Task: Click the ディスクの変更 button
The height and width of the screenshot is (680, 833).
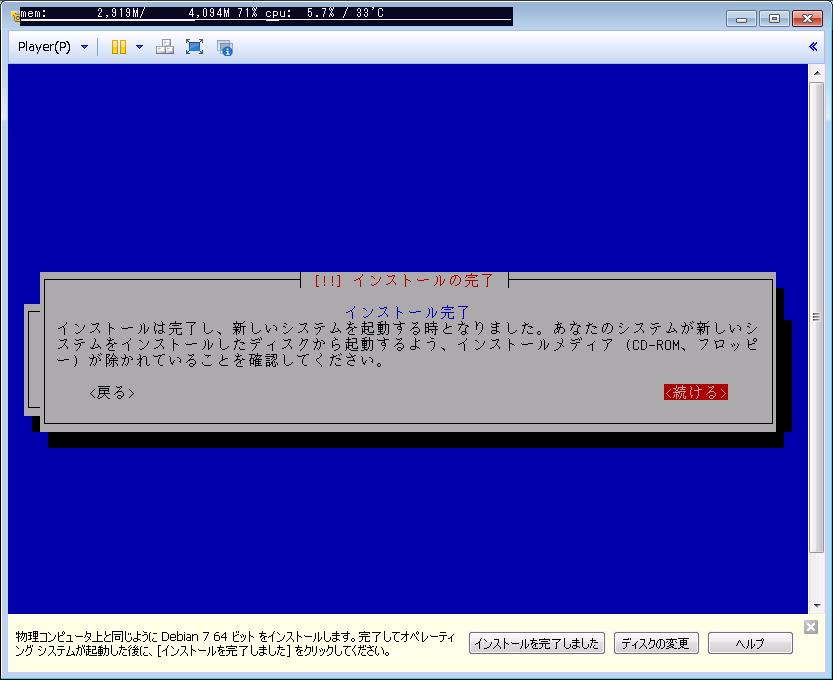Action: pyautogui.click(x=656, y=643)
